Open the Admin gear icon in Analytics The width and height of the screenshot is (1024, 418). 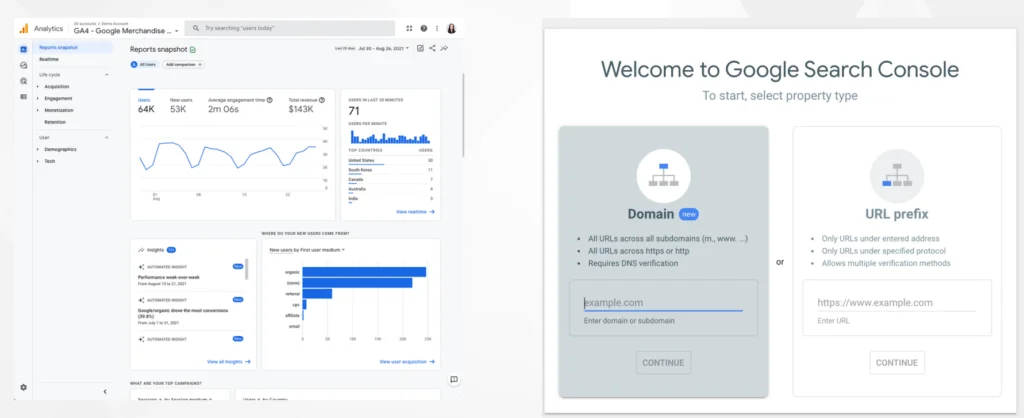[24, 387]
